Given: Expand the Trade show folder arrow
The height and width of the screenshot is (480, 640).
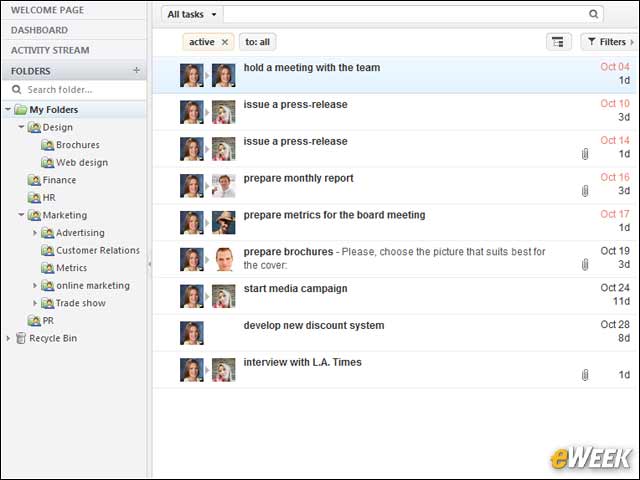Looking at the screenshot, I should point(35,303).
